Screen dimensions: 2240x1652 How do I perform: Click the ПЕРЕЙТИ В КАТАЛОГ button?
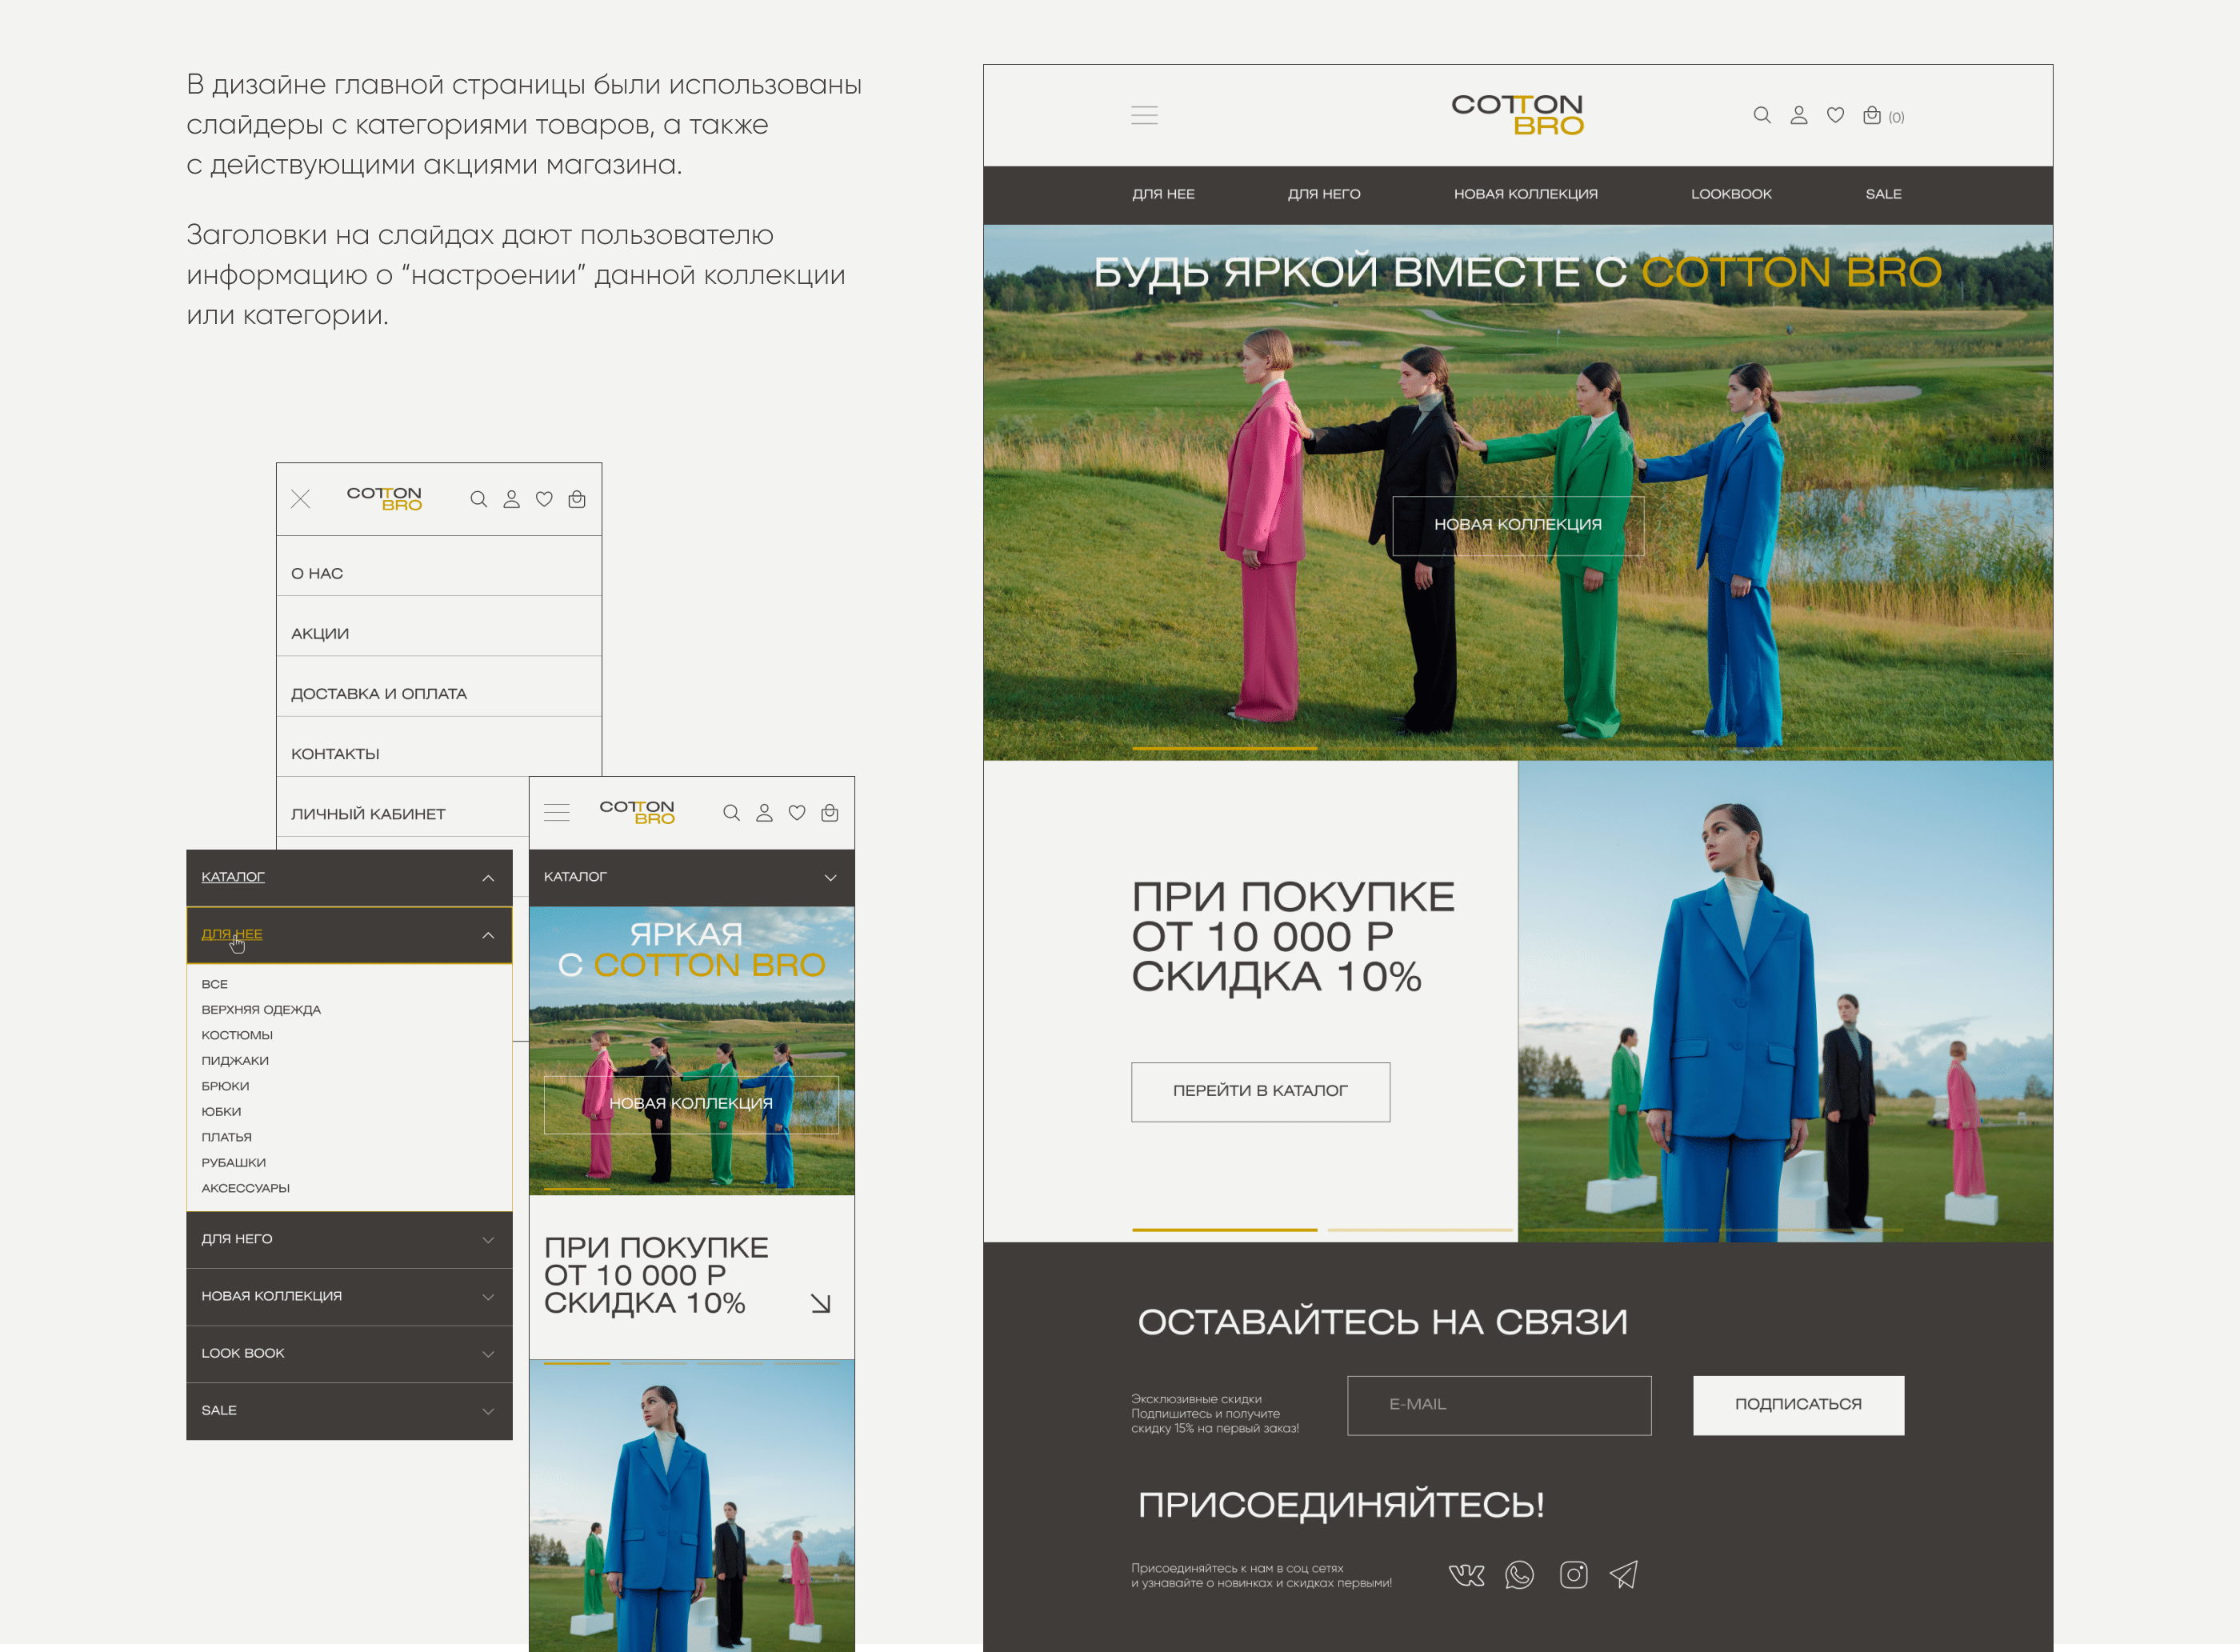point(1260,1091)
